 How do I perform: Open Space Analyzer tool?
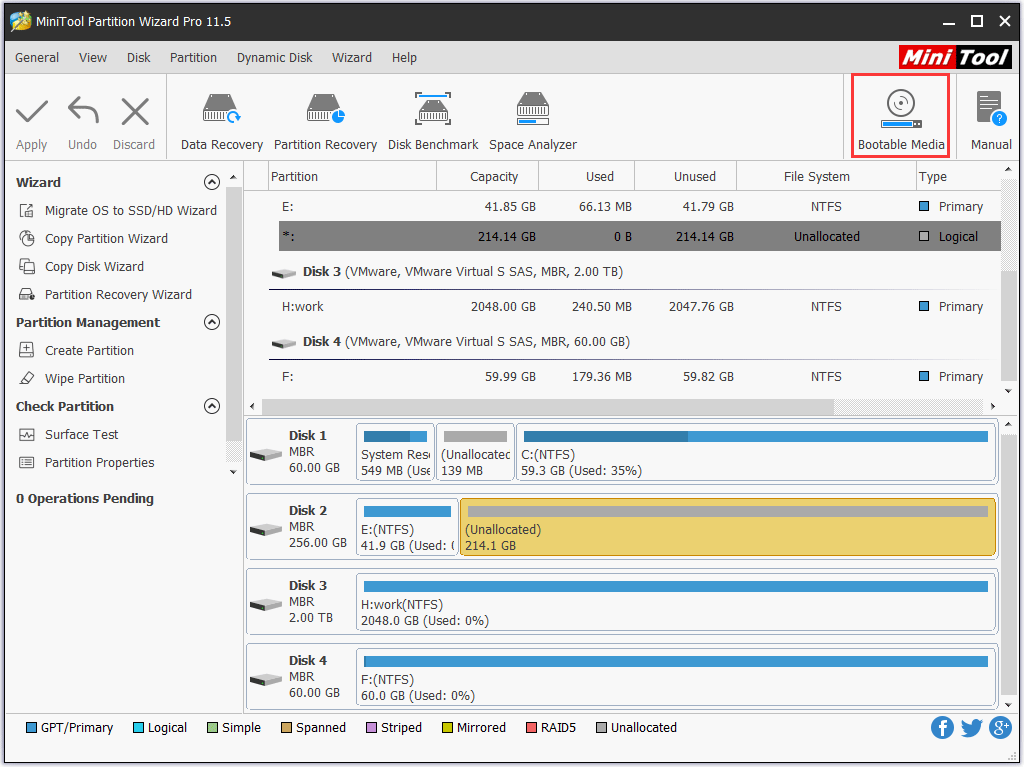(533, 122)
